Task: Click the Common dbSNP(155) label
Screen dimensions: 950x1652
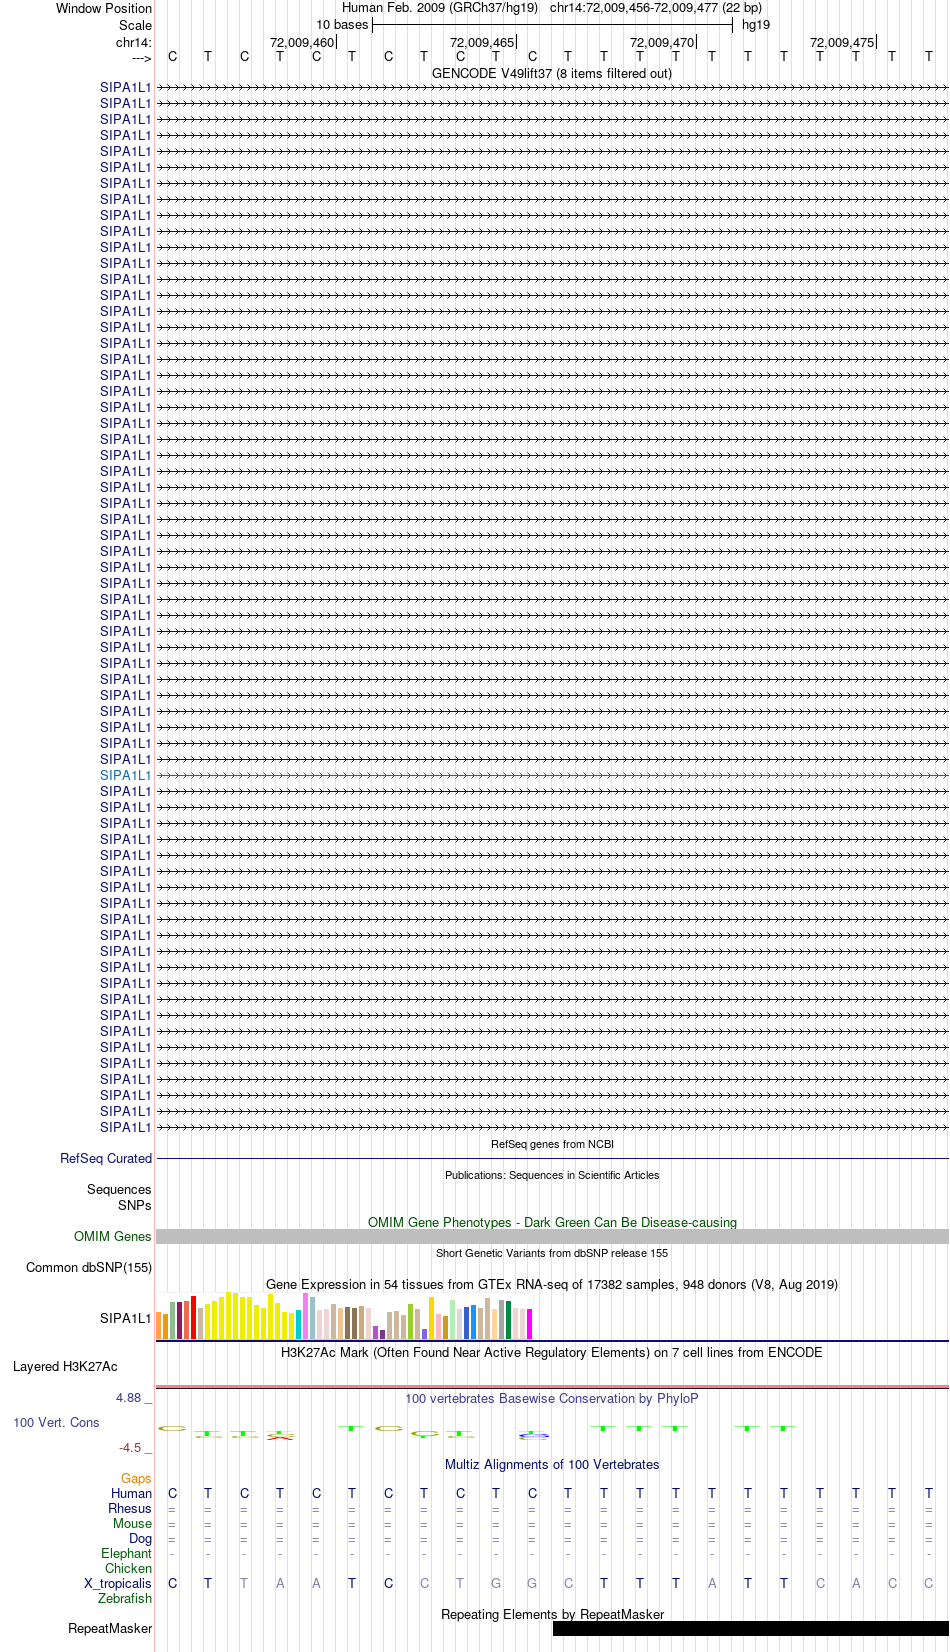Action: 89,1267
